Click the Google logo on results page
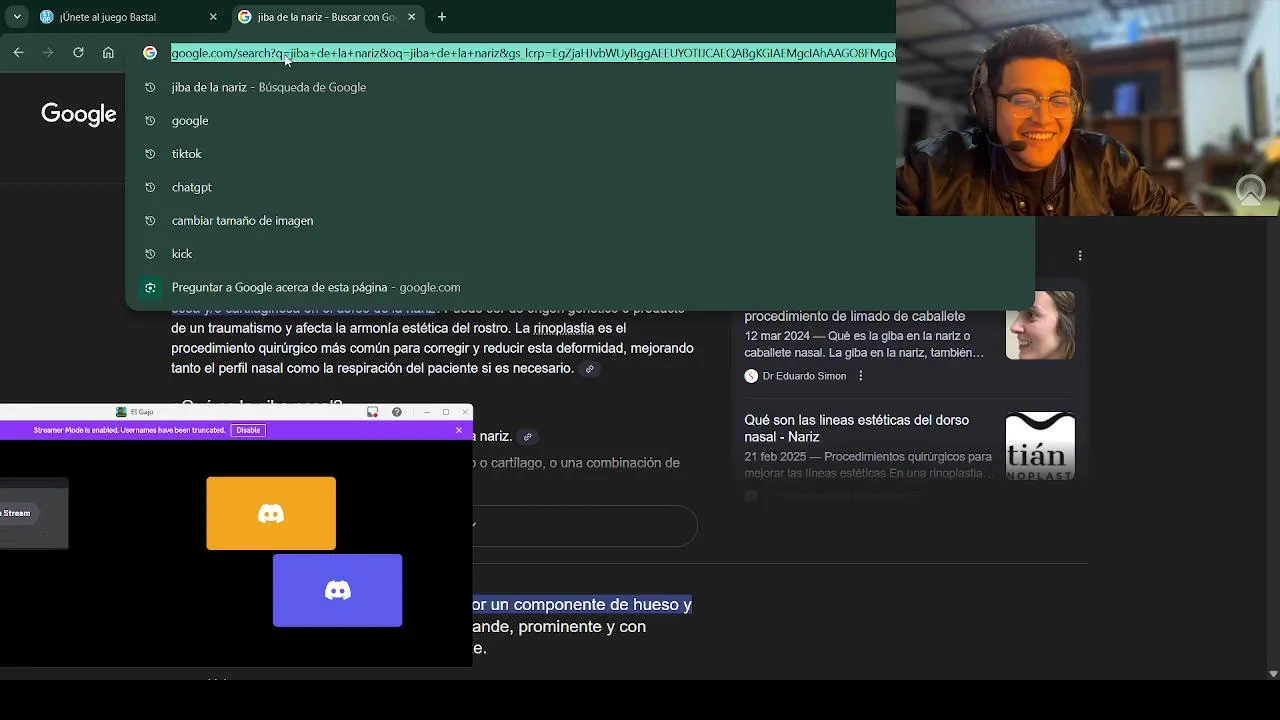 (79, 114)
